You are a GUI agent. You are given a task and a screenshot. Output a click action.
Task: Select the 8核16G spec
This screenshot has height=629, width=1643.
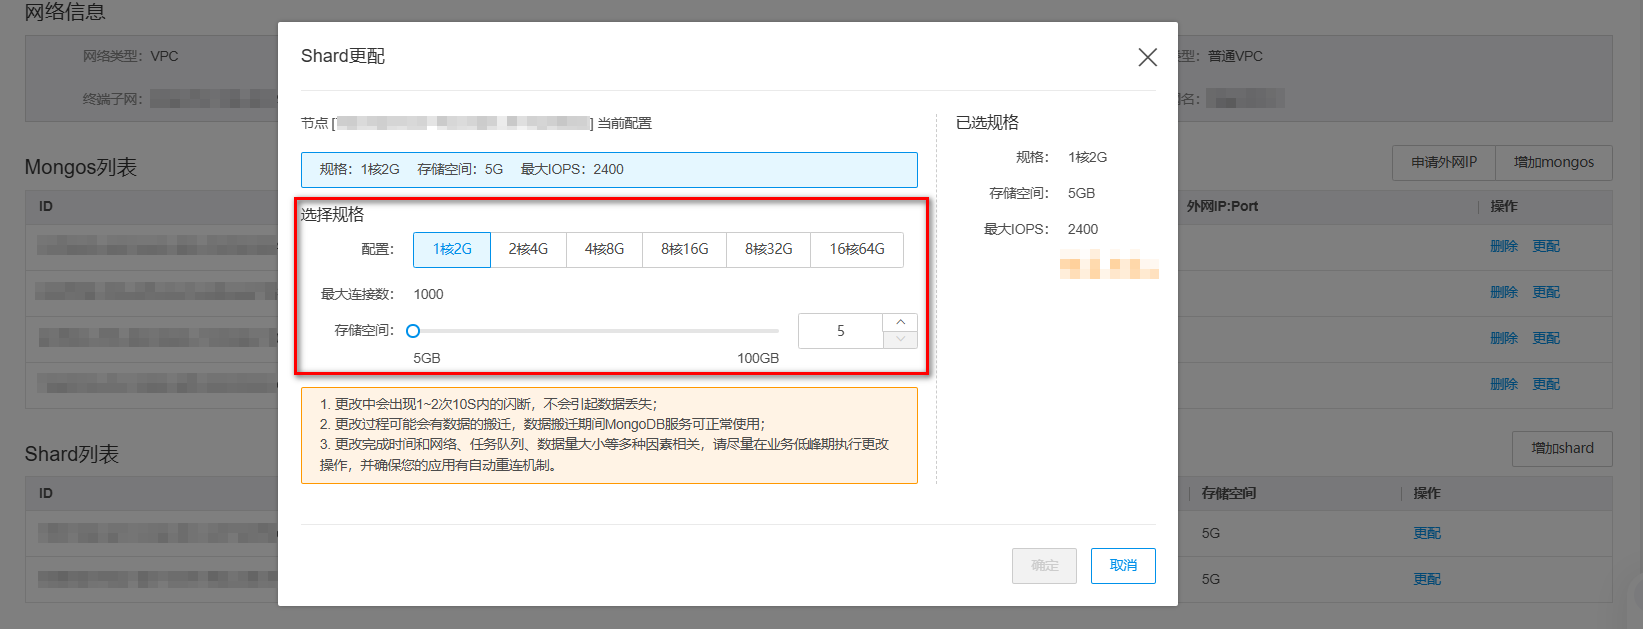click(684, 249)
